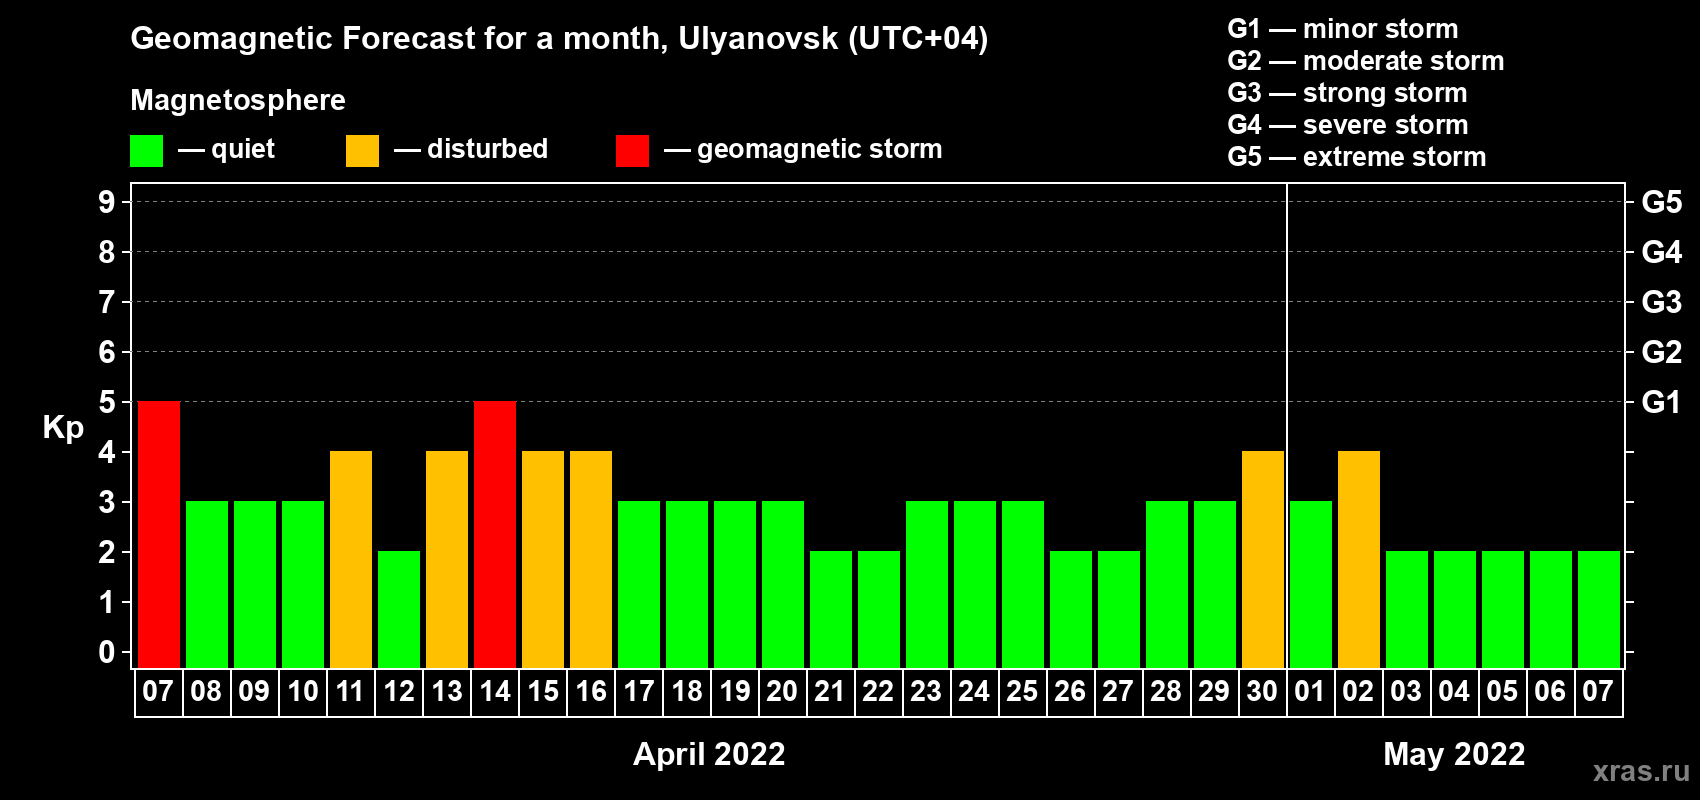Click the Magnetosphere heading

[x=238, y=100]
